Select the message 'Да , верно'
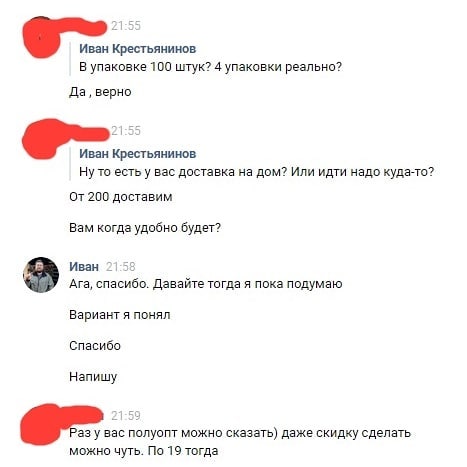Image resolution: width=467 pixels, height=467 pixels. [100, 92]
